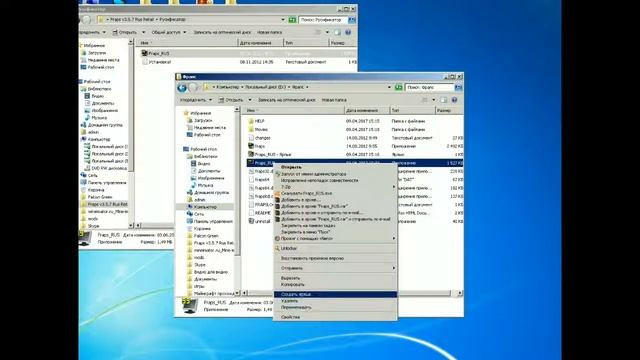Click Музыка note icon in Фрапс sidebar
Viewport: 640px width, 360px height.
click(194, 185)
